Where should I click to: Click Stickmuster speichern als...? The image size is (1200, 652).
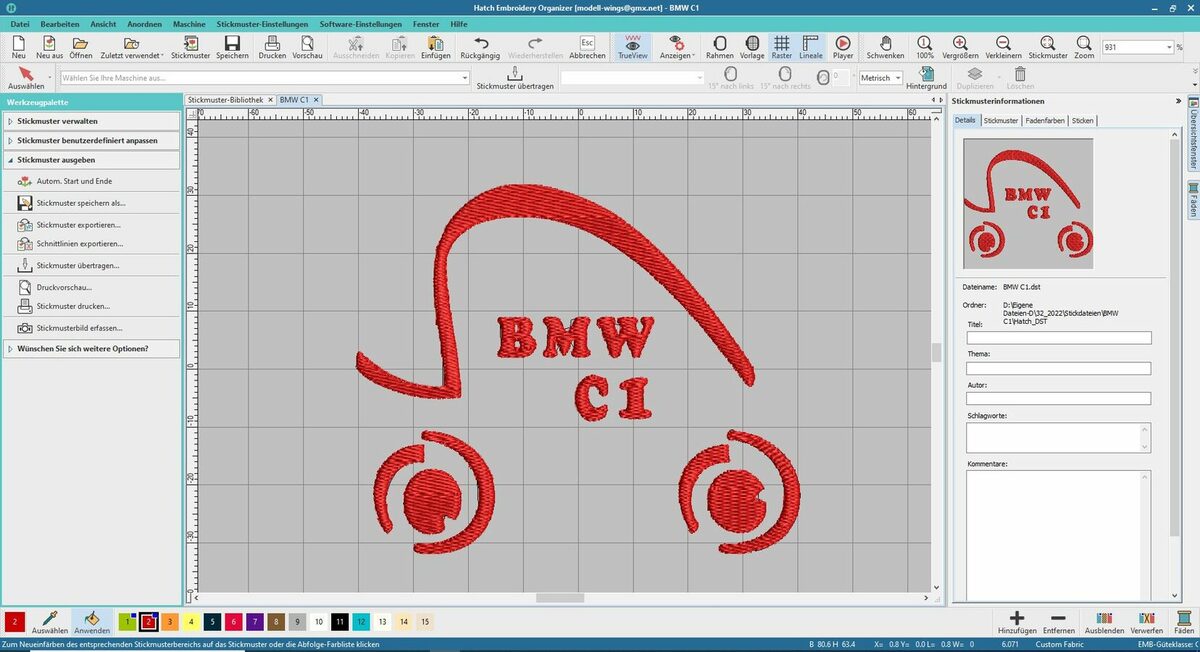click(81, 203)
